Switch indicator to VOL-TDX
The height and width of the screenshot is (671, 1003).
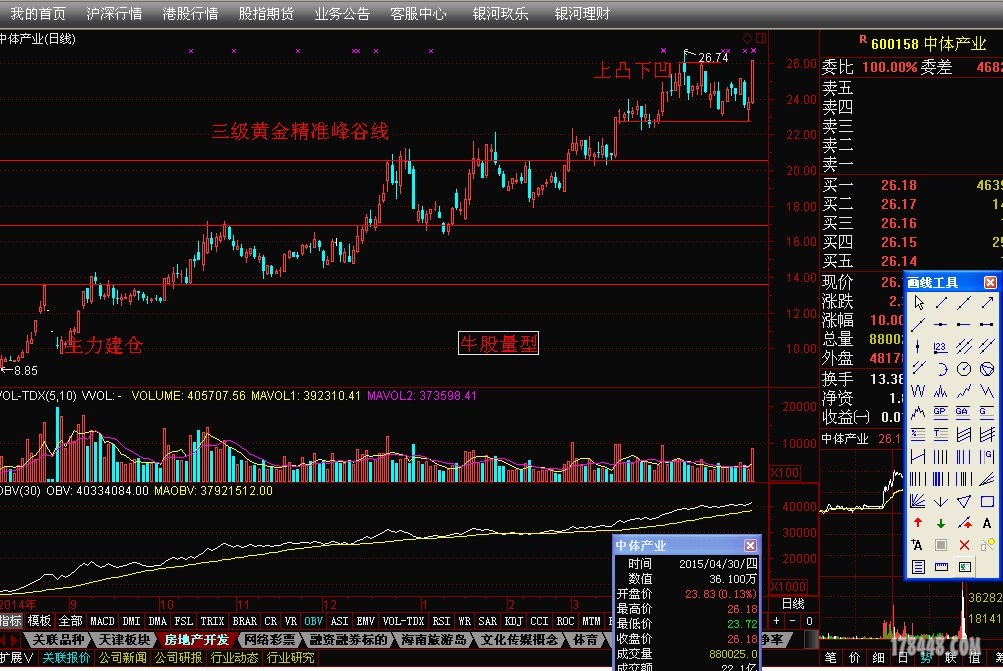(x=403, y=621)
